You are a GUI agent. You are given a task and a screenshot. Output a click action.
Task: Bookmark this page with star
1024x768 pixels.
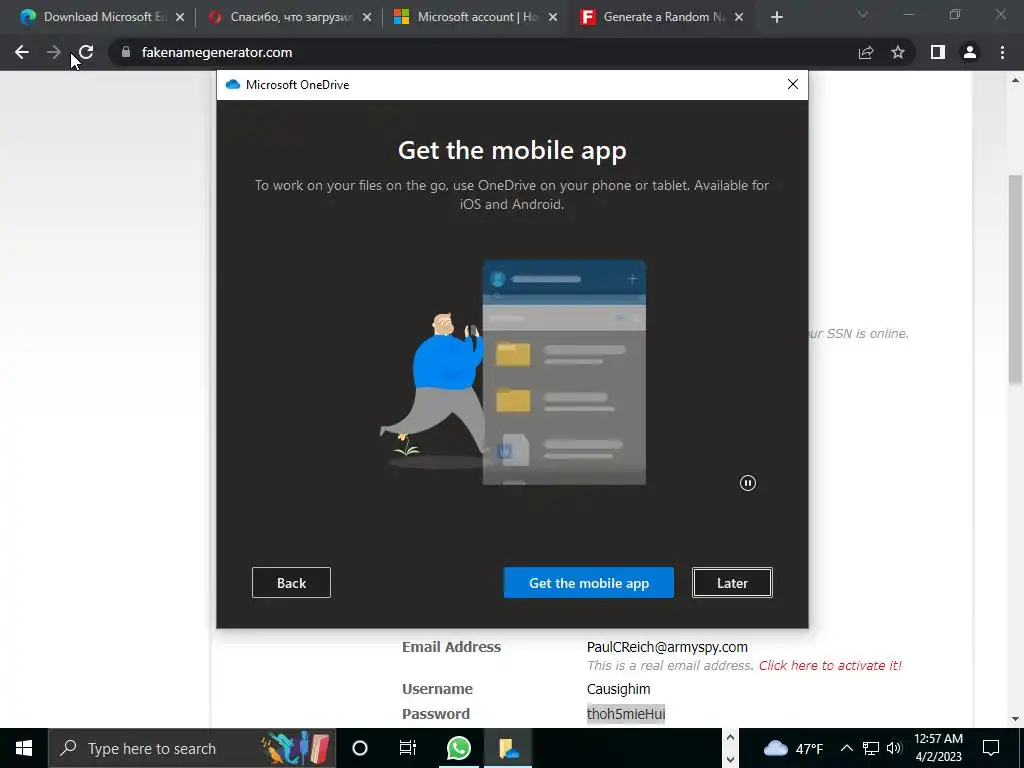tap(898, 52)
